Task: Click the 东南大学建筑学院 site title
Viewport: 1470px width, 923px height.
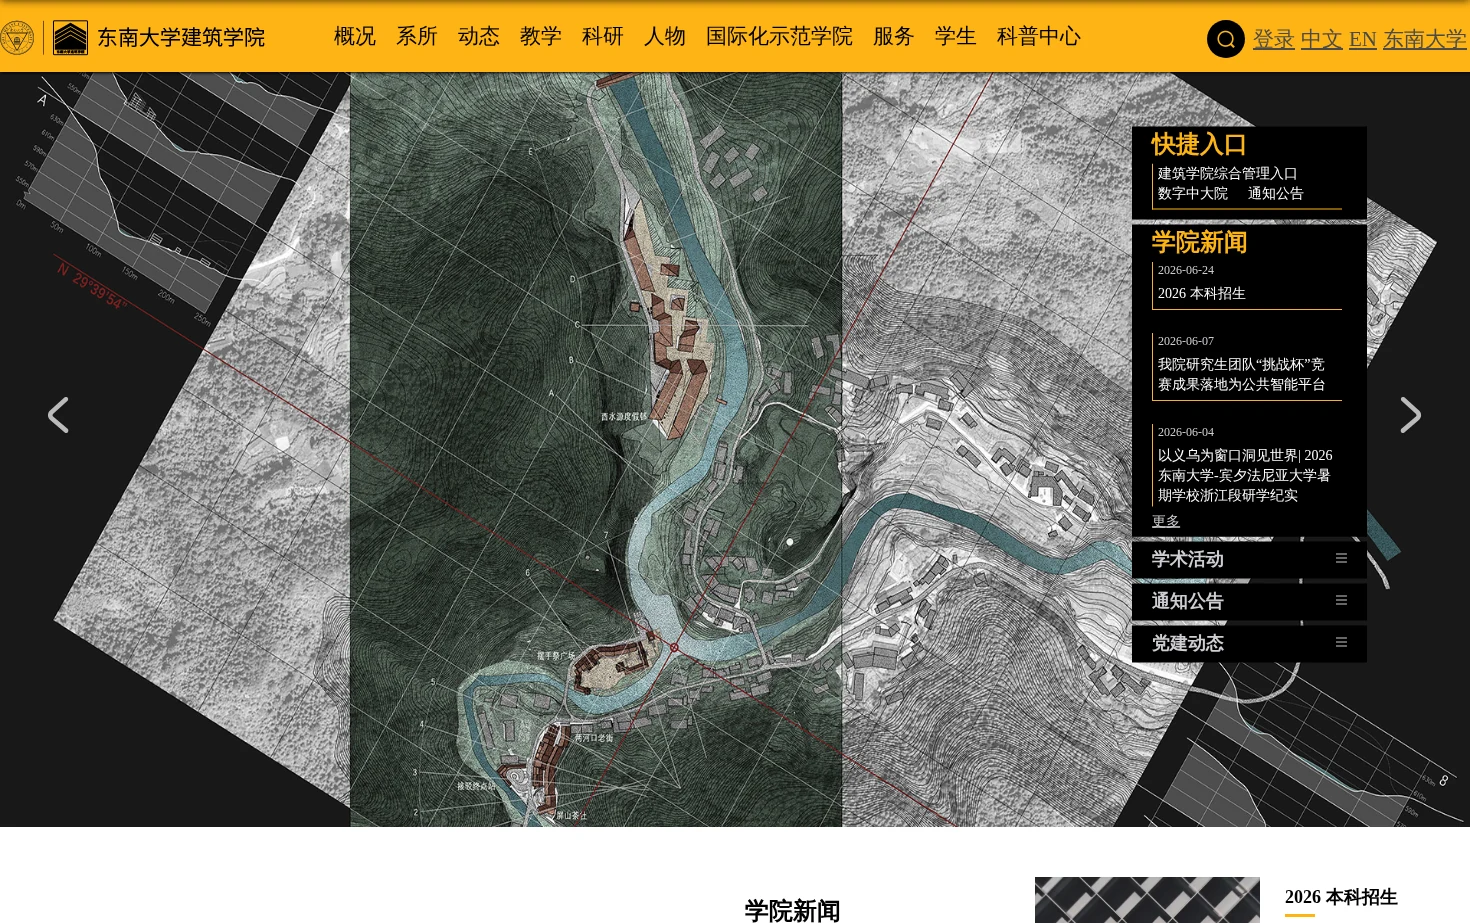Action: pos(181,38)
